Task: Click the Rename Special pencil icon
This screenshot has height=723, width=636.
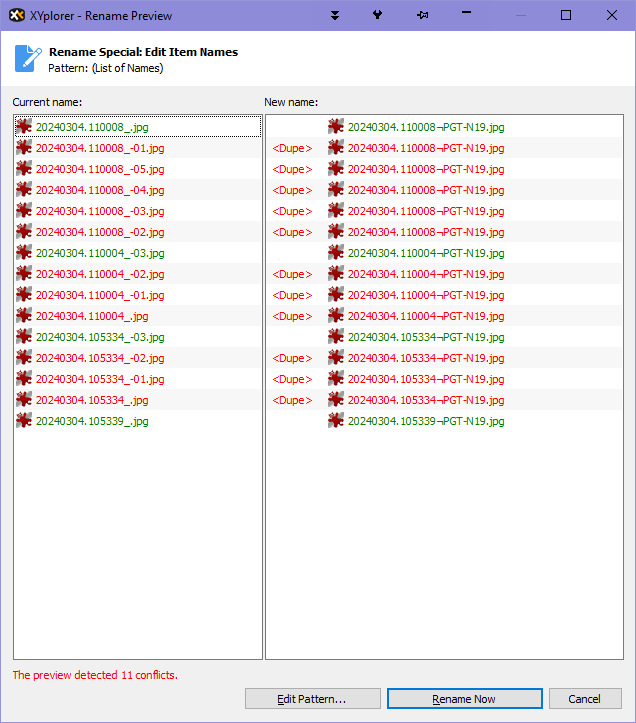Action: (x=28, y=59)
